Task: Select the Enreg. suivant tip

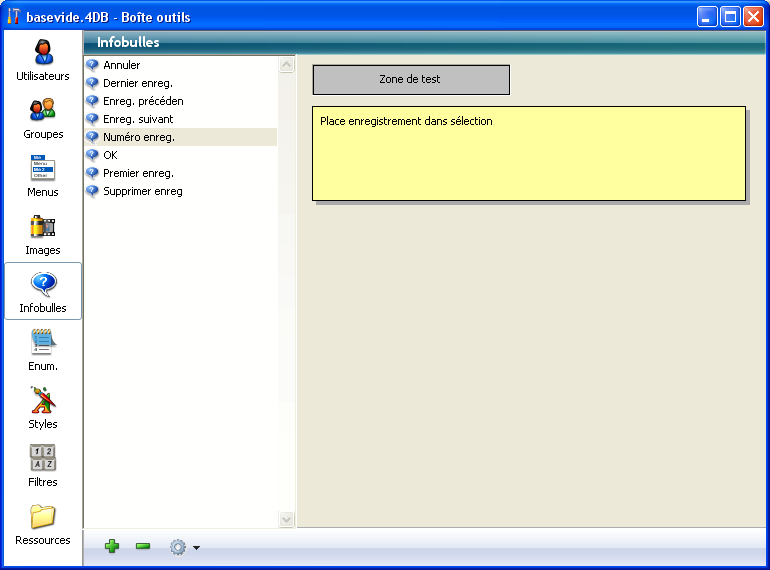Action: tap(181, 119)
